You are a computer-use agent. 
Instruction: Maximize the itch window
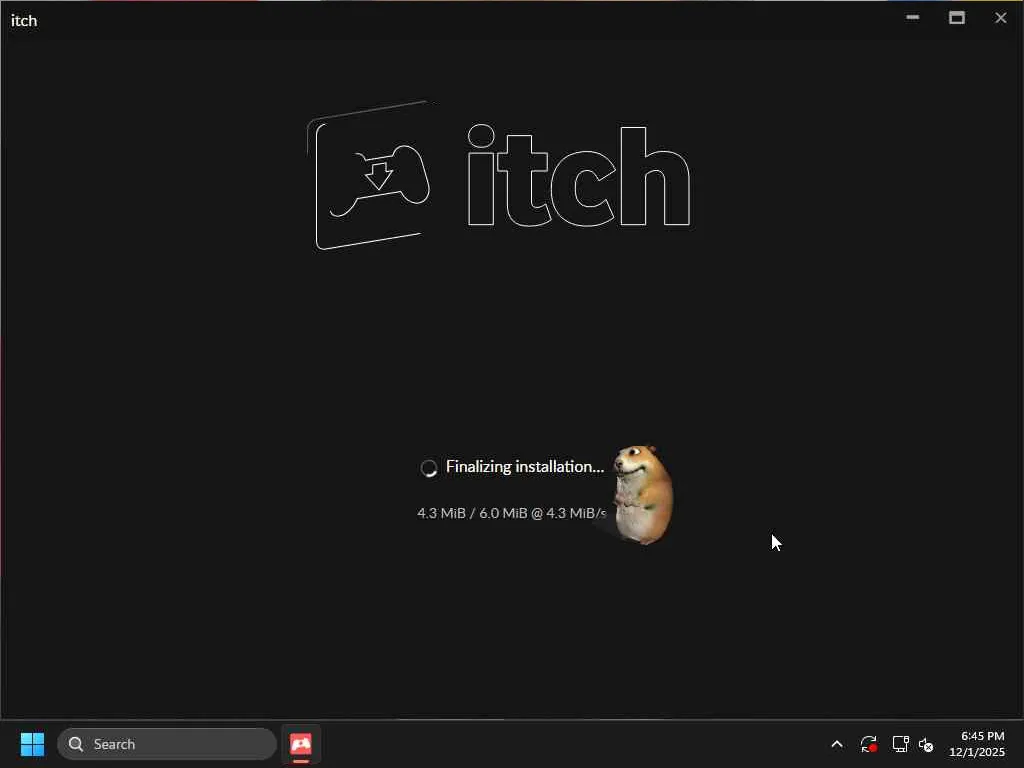pyautogui.click(x=957, y=18)
